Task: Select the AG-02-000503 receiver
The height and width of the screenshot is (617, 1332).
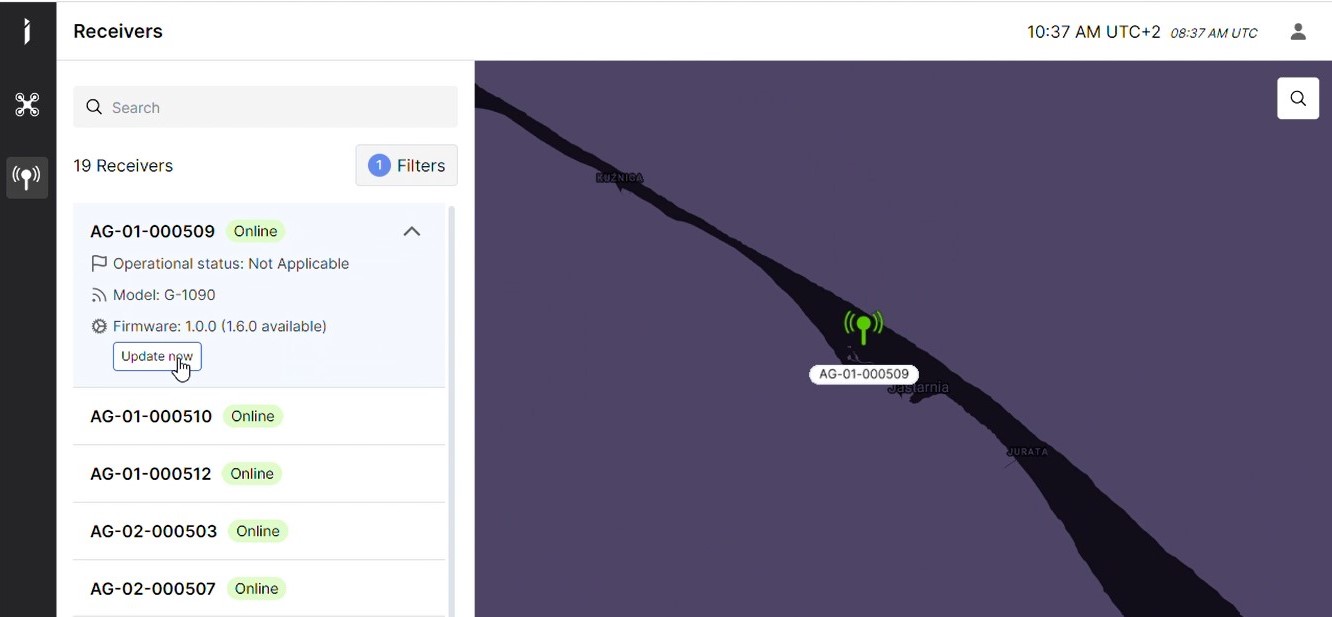Action: [x=259, y=531]
